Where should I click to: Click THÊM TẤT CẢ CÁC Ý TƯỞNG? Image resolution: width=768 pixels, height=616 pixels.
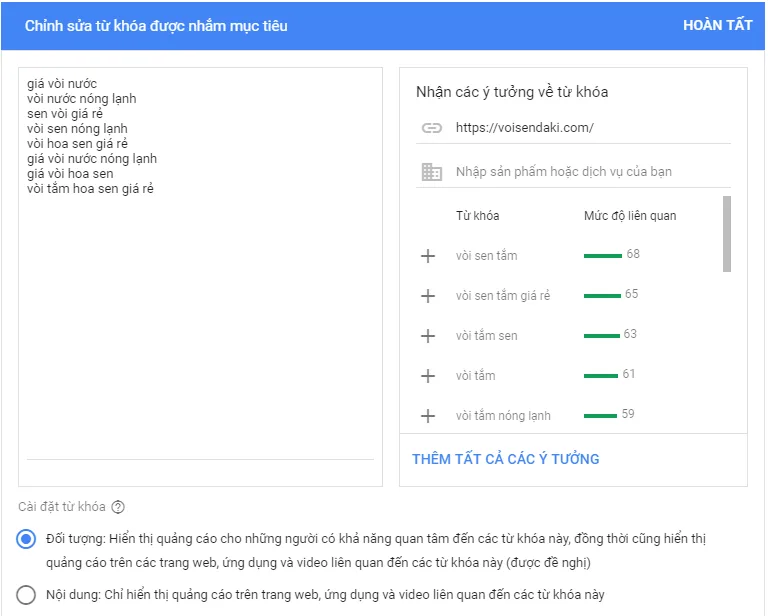[x=505, y=459]
